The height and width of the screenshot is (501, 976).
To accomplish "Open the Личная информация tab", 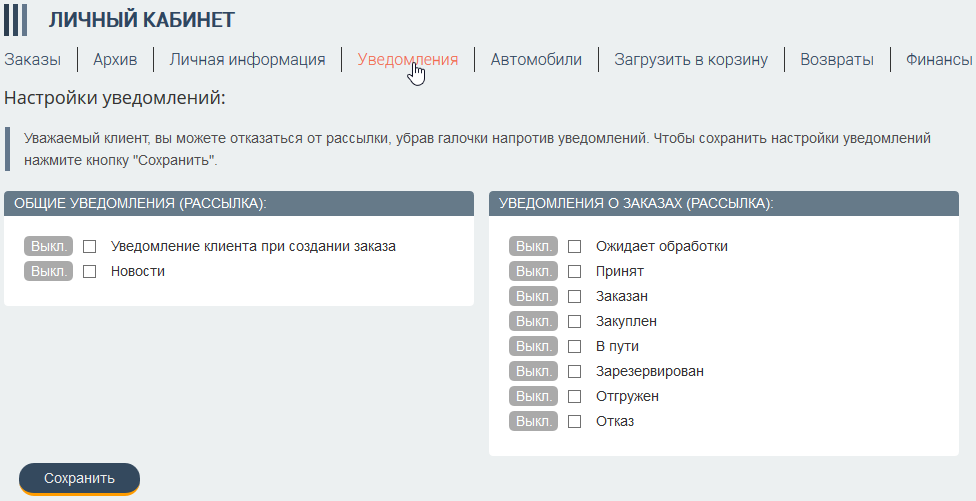I will coord(247,60).
